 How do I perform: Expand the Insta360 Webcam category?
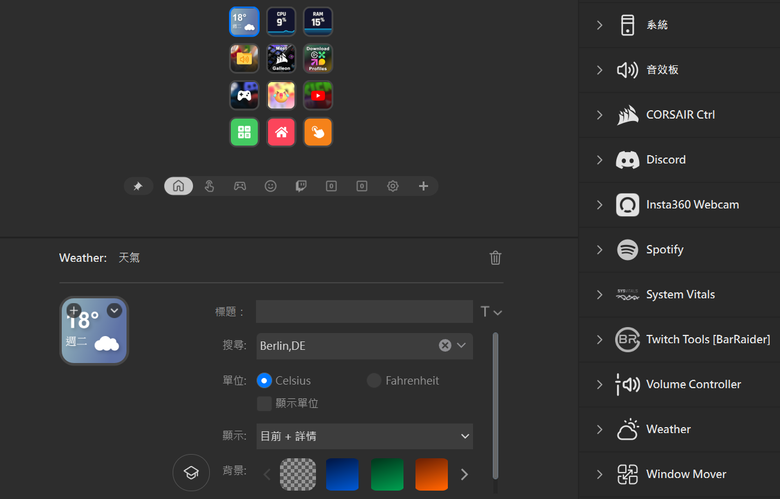[599, 204]
